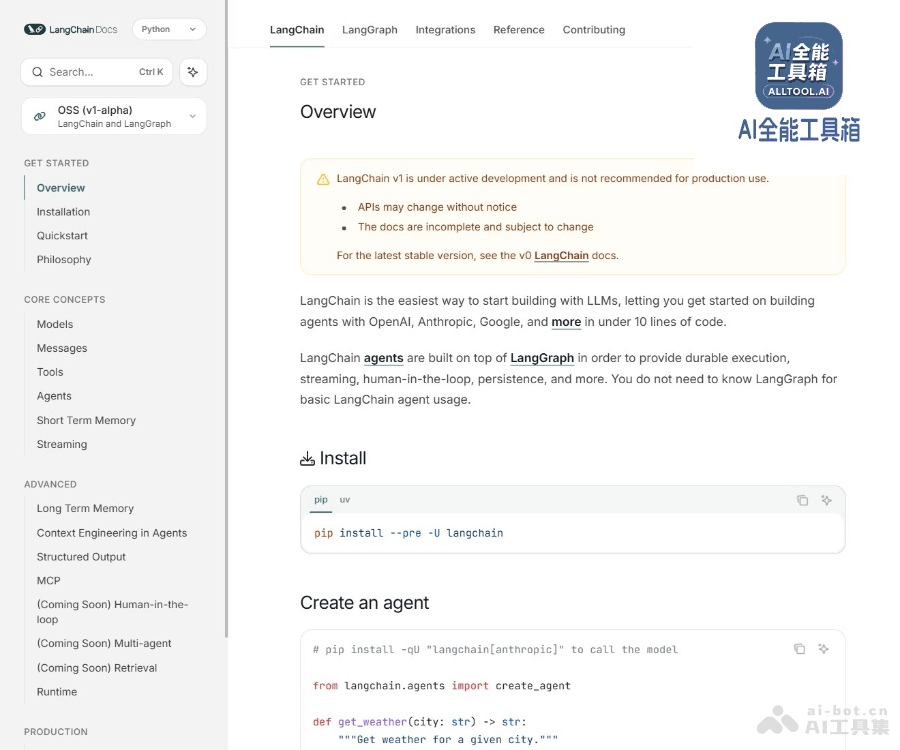Open the Runtime page
This screenshot has height=750, width=900.
click(x=57, y=692)
